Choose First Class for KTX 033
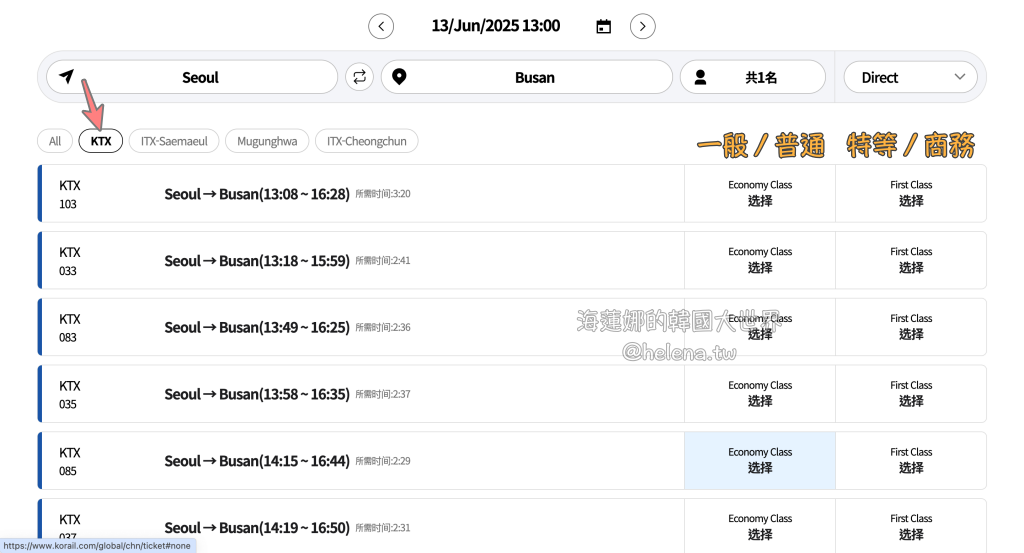Image resolution: width=1024 pixels, height=553 pixels. click(911, 260)
